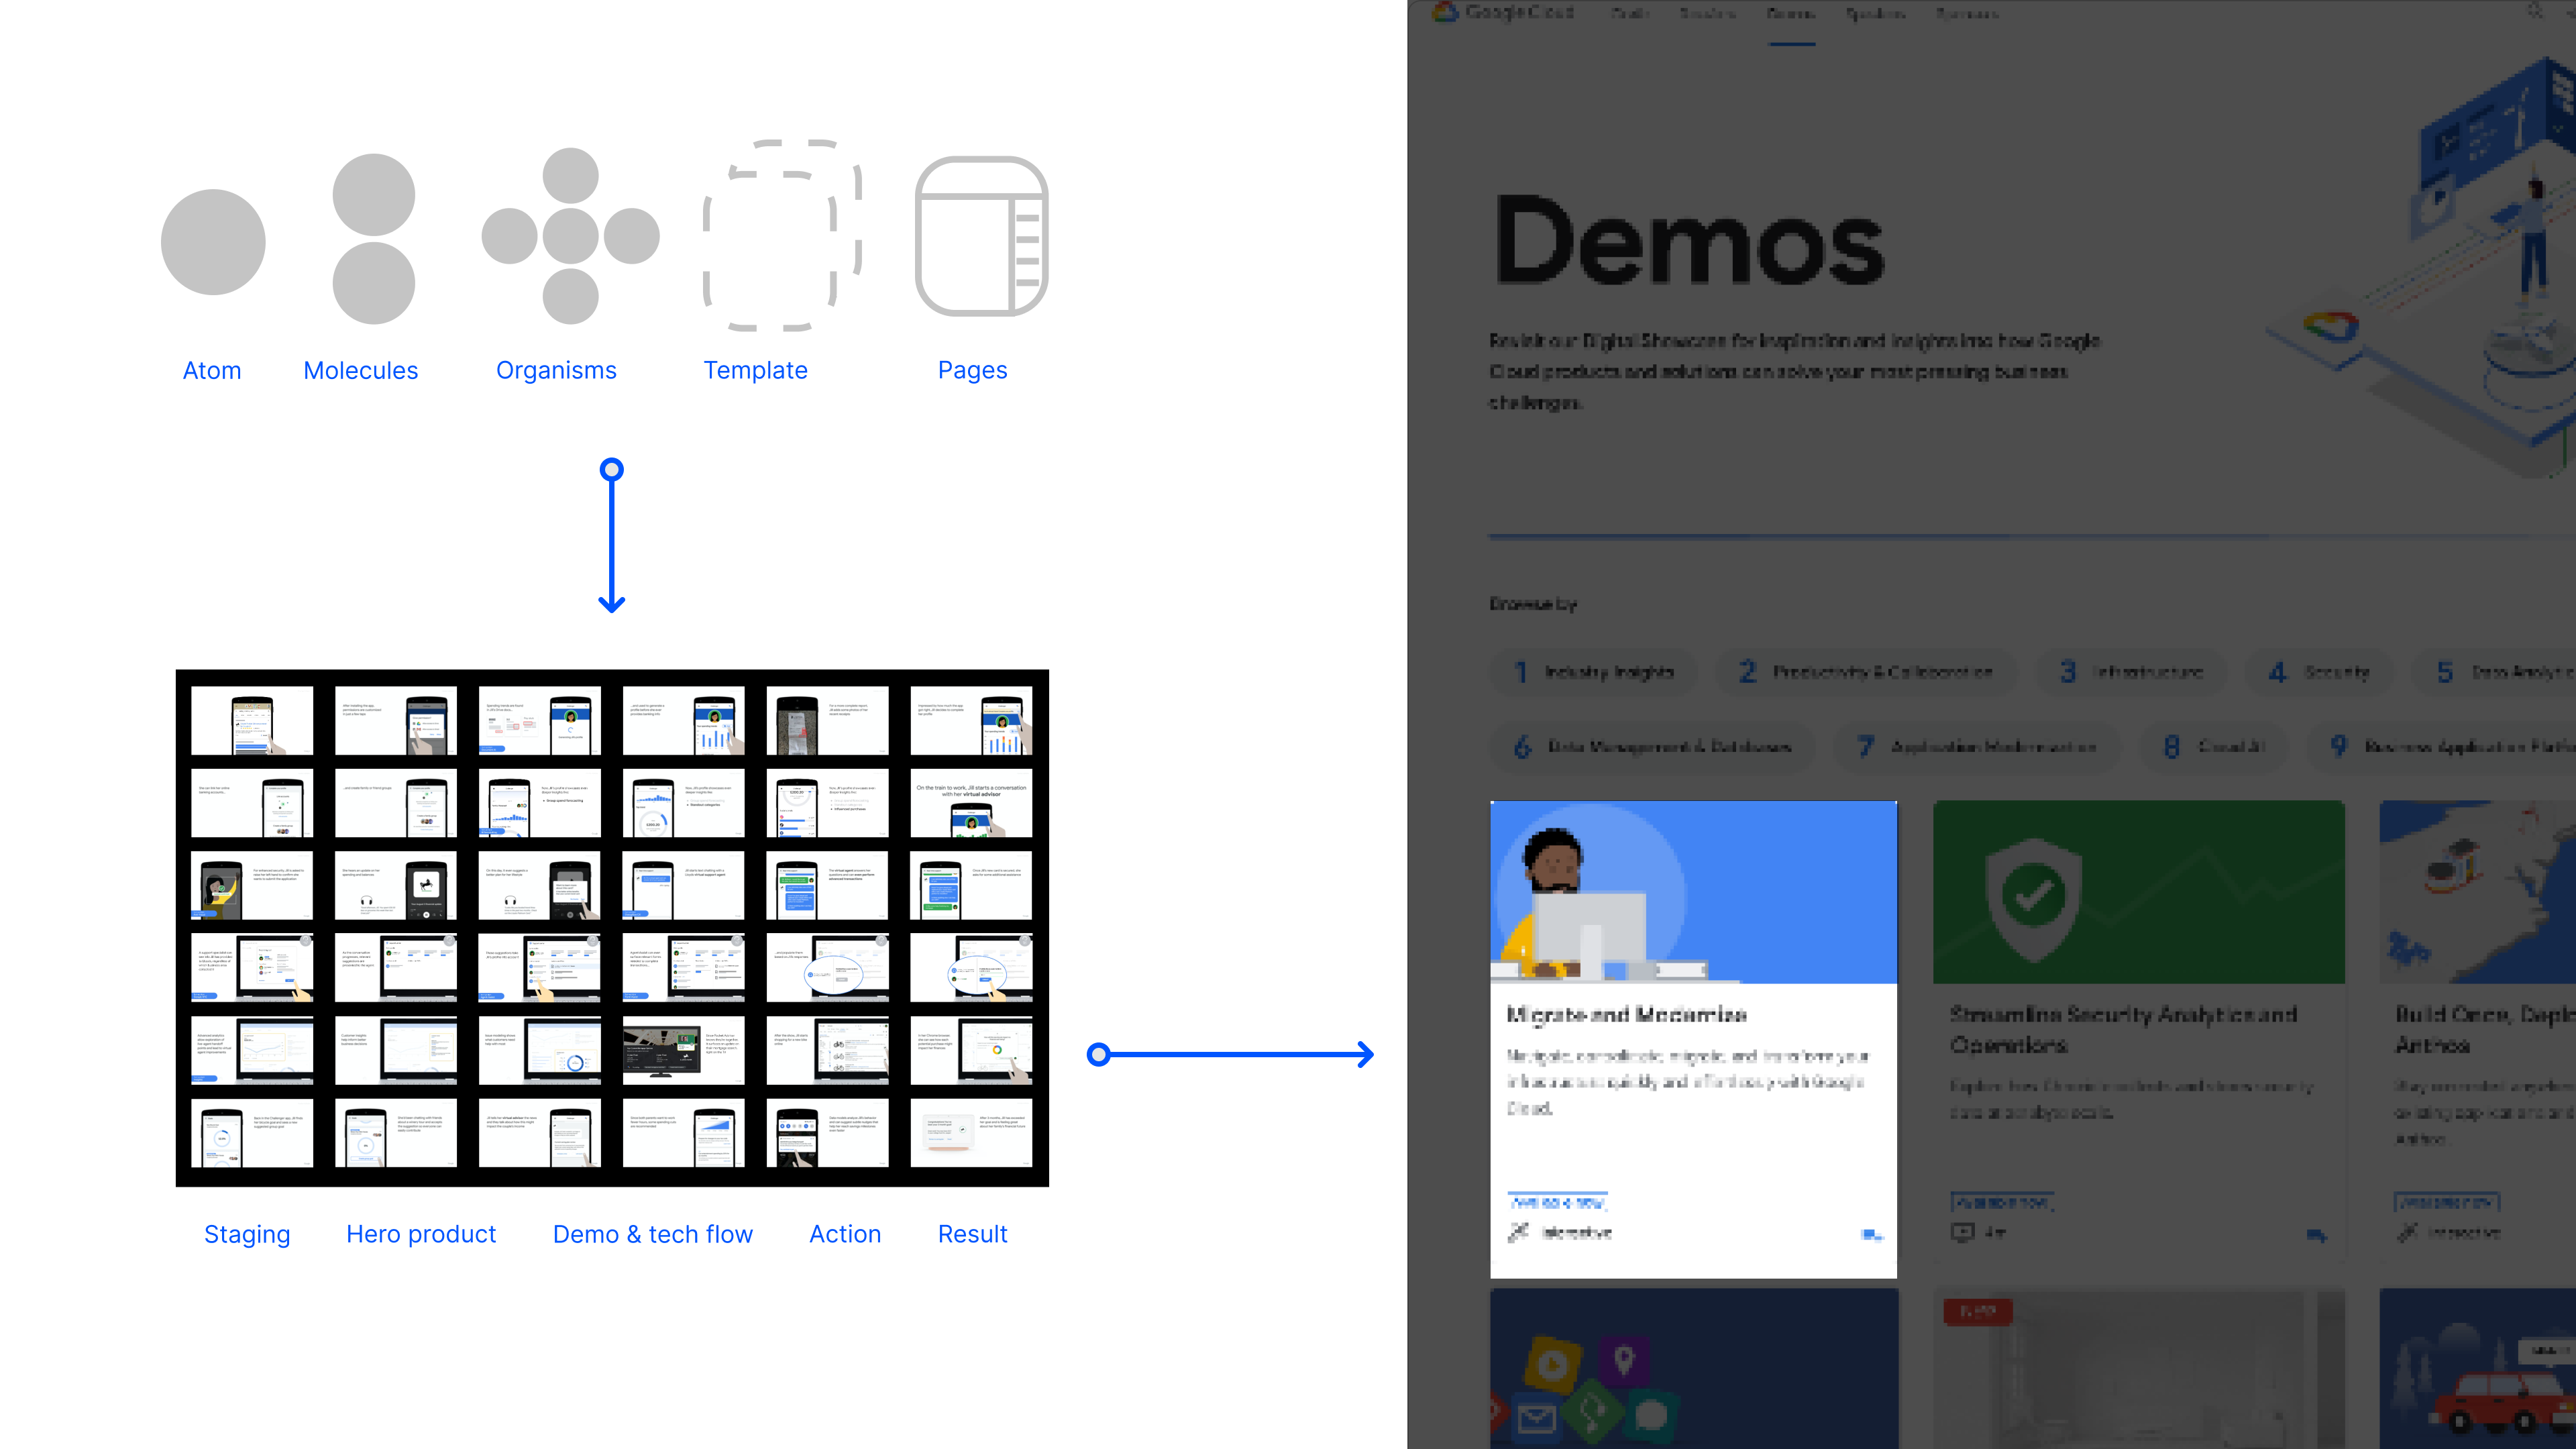Click the Organisms cluster icon
2576x1449 pixels.
570,236
